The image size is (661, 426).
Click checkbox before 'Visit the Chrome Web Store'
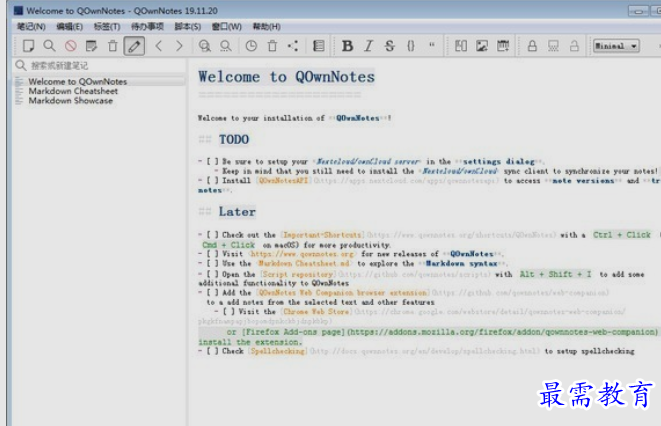pos(229,312)
